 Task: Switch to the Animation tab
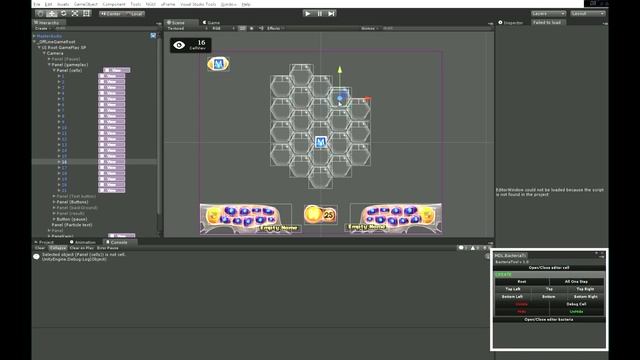pos(83,242)
